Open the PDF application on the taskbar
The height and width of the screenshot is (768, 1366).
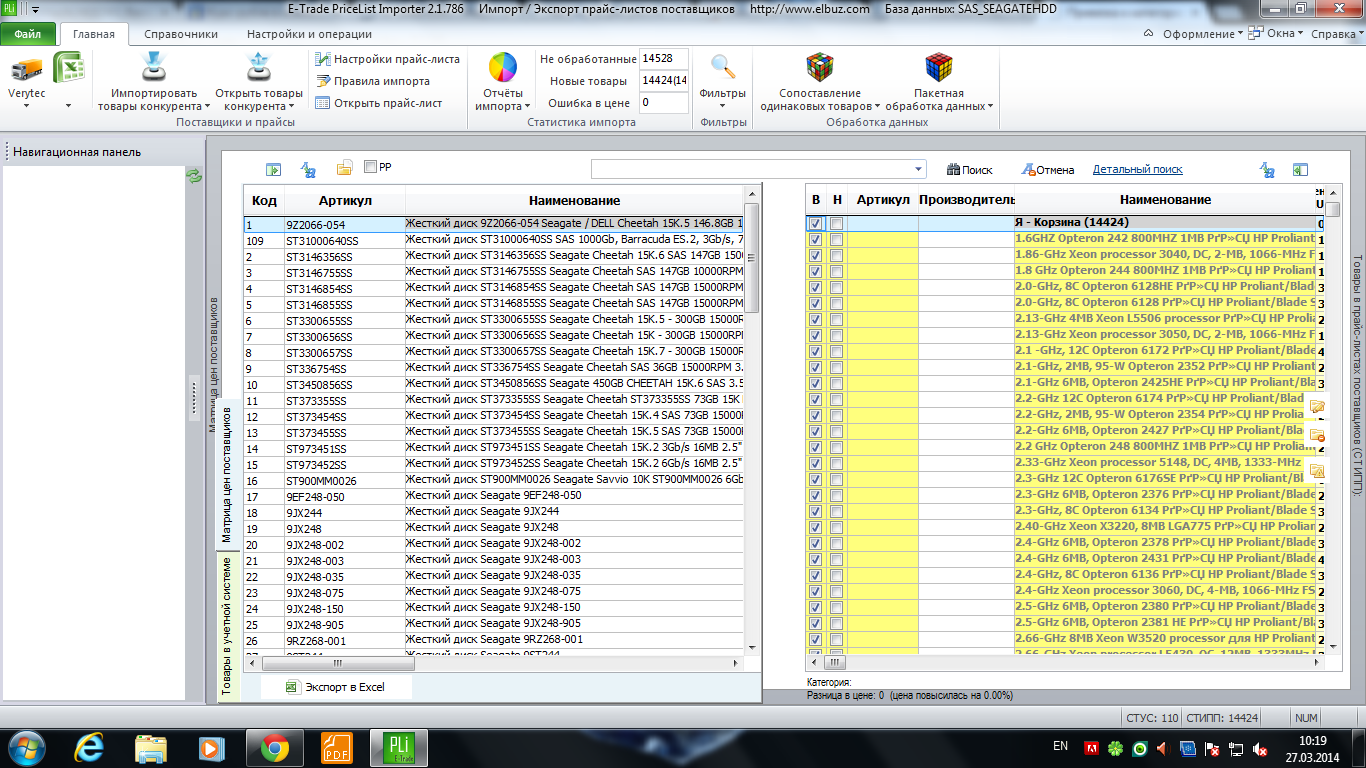336,747
